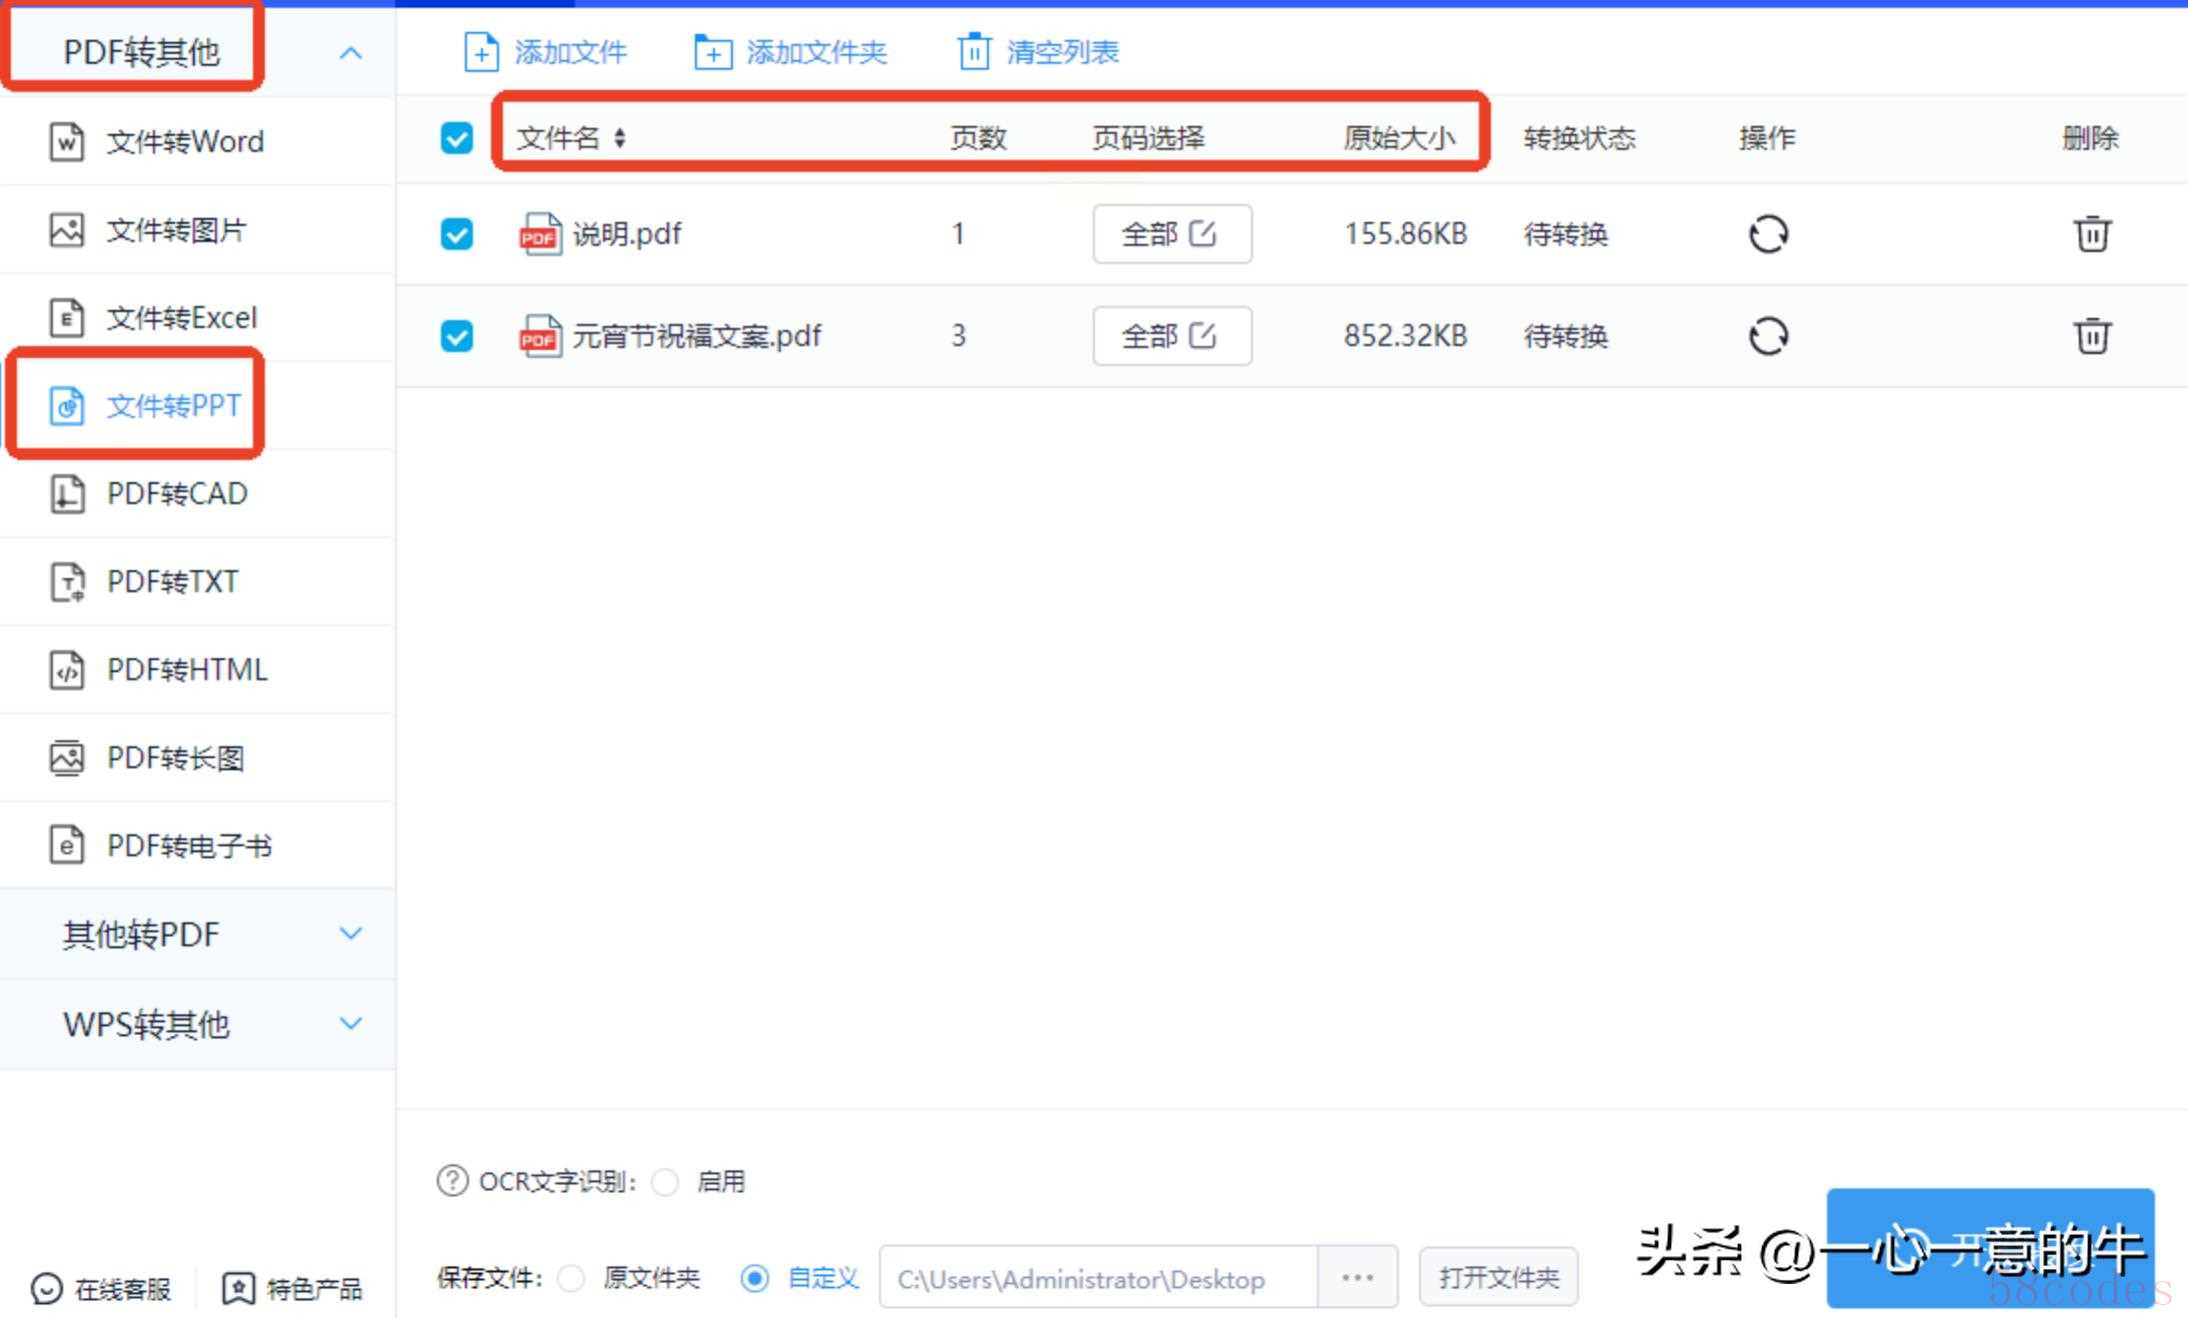Screen dimensions: 2188x1318
Task: Start conversion icon for 元宵节祝福文案.pdf
Action: (x=1768, y=336)
